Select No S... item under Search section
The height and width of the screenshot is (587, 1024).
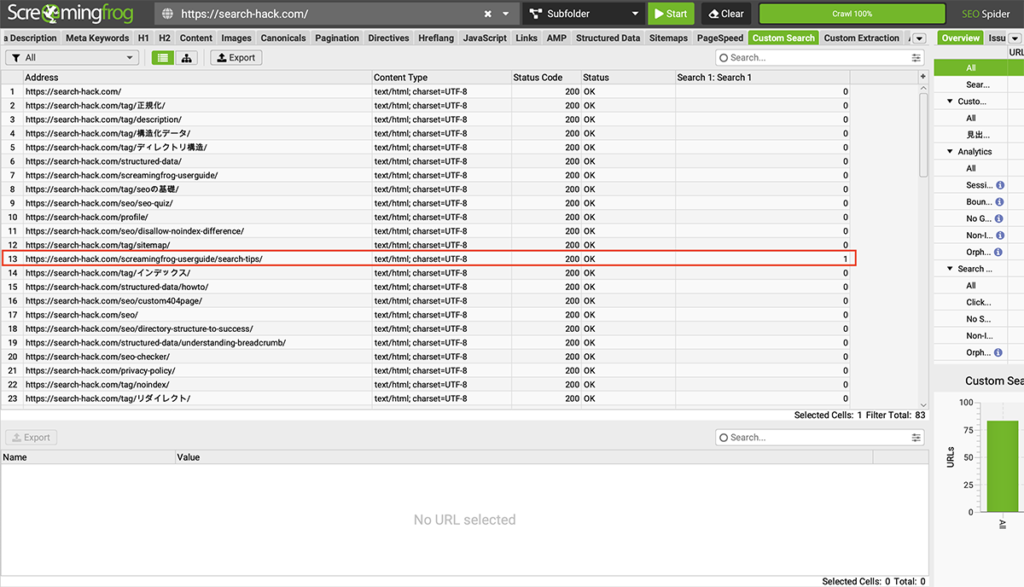tap(978, 319)
